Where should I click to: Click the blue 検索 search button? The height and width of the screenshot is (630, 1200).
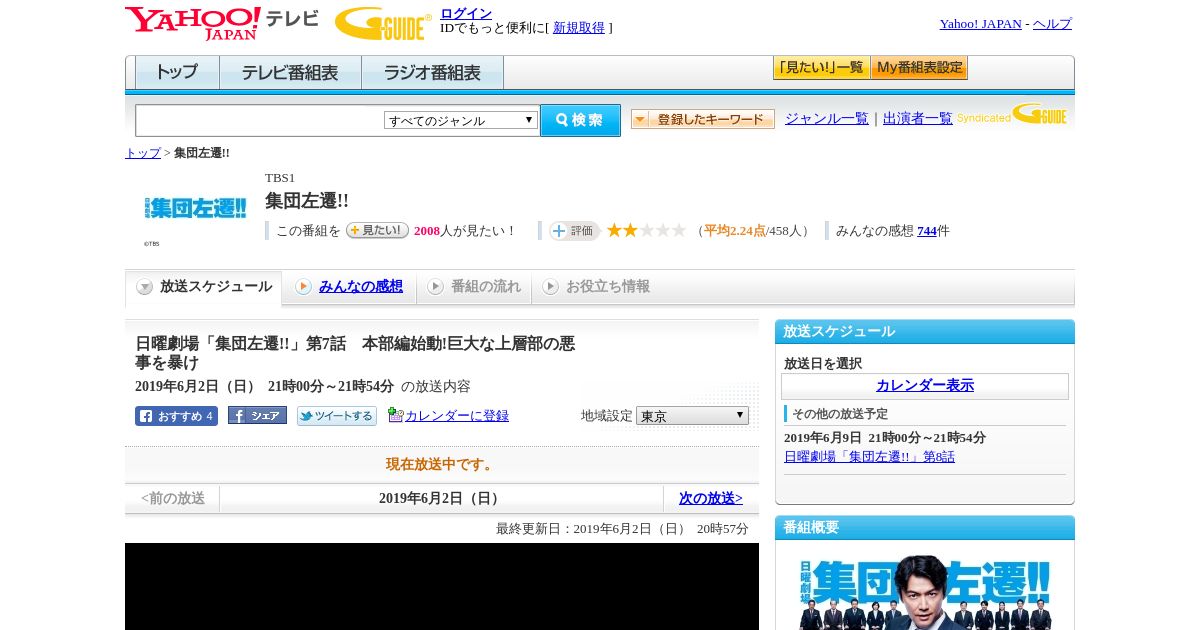(x=580, y=120)
